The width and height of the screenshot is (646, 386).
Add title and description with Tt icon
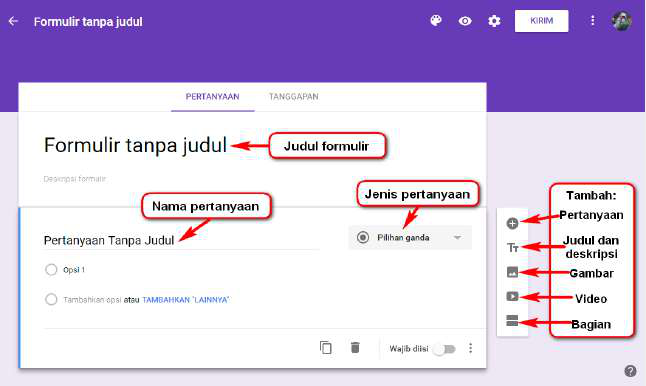point(512,248)
